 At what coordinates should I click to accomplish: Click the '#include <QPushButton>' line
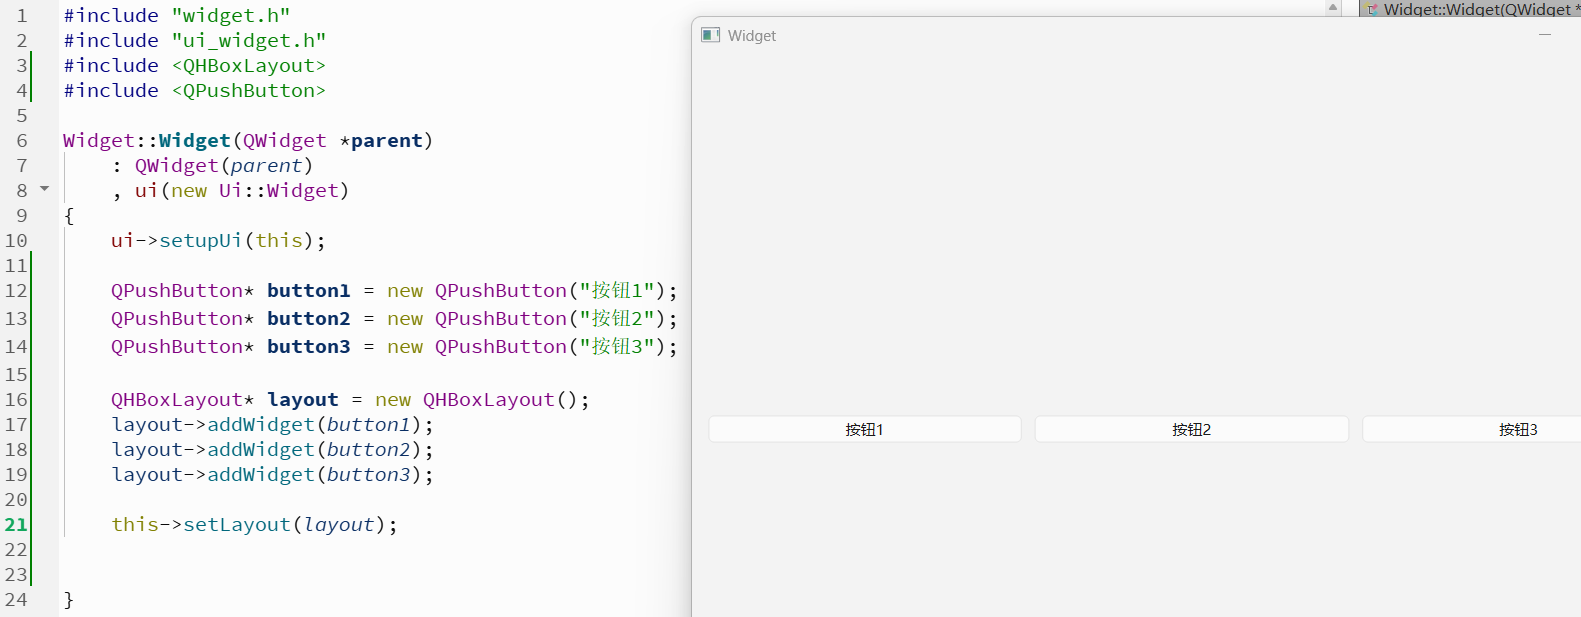pos(195,90)
